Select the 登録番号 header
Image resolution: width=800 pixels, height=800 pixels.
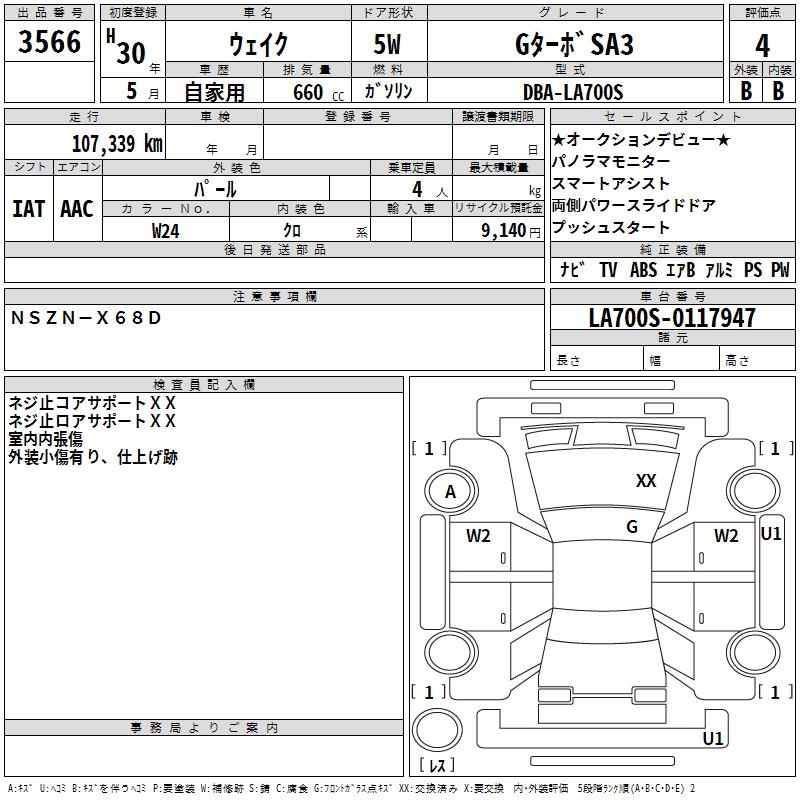(x=358, y=116)
